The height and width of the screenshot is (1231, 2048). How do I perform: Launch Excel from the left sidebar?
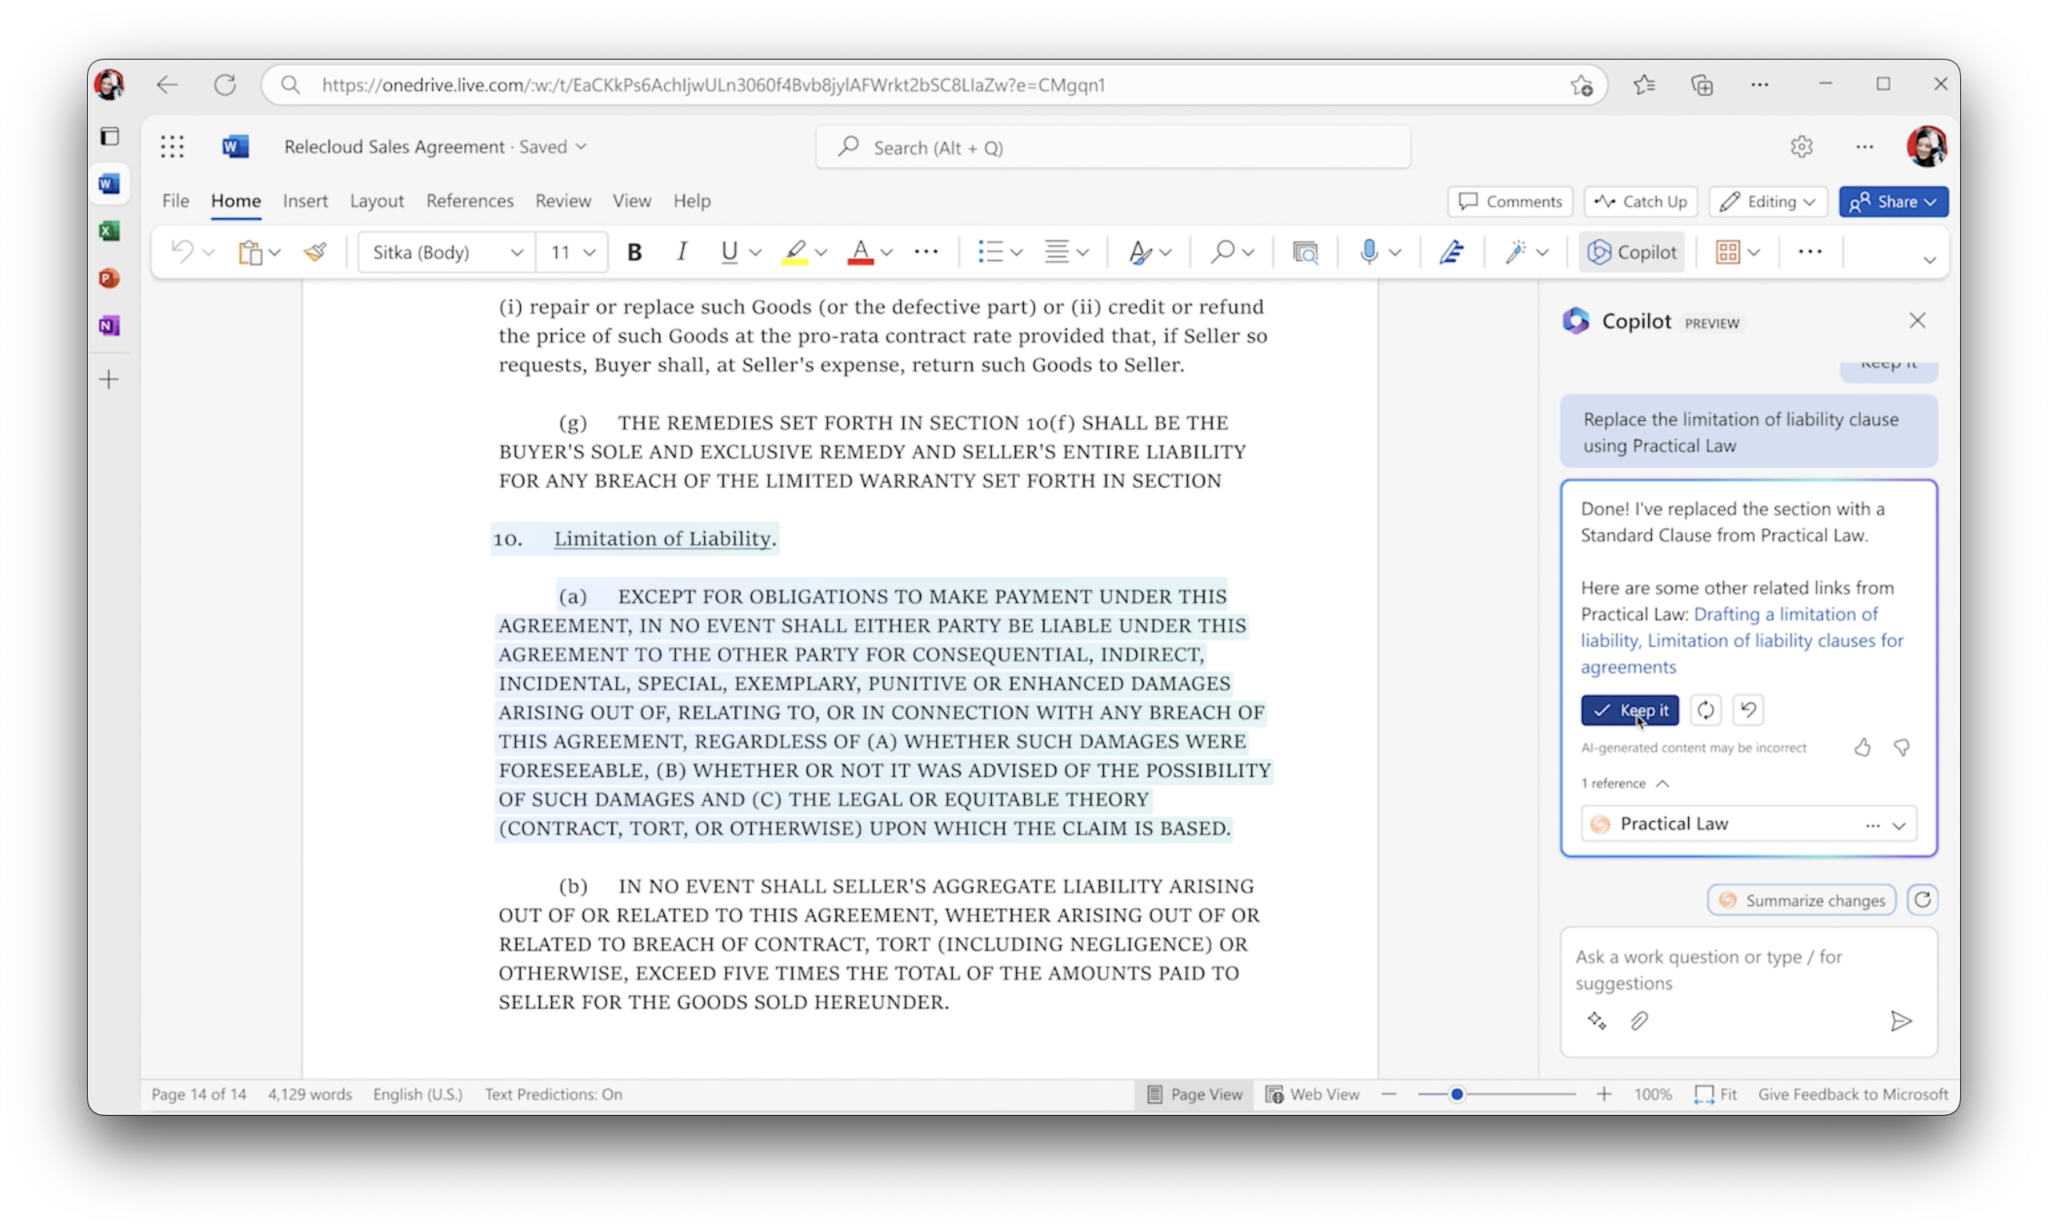click(x=109, y=231)
